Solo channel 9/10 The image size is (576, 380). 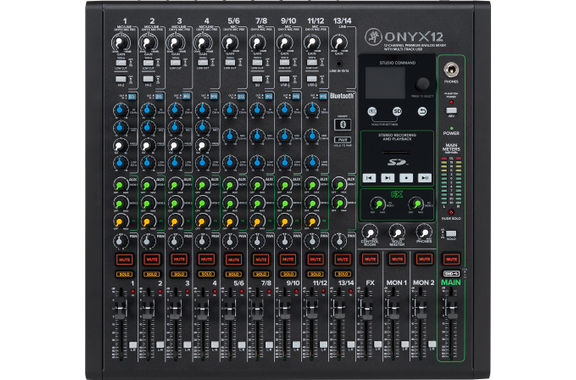288,274
